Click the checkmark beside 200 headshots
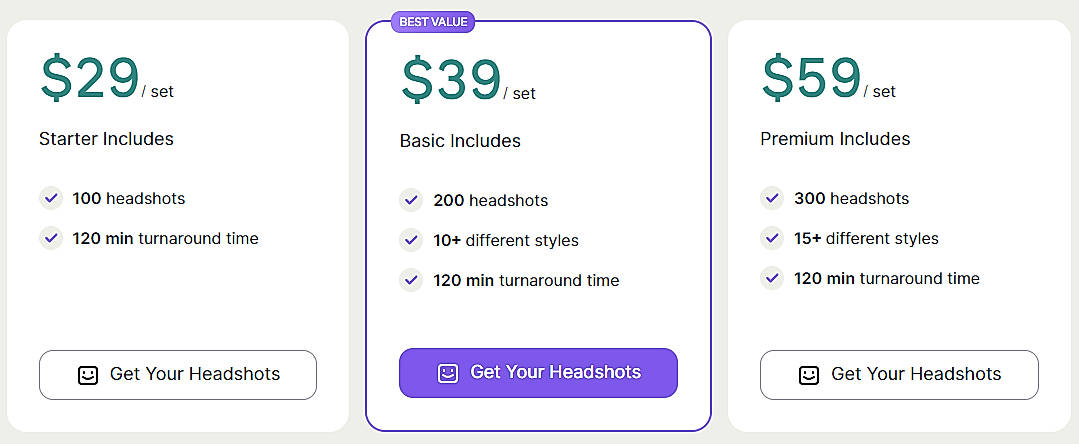The height and width of the screenshot is (444, 1079). pos(411,200)
